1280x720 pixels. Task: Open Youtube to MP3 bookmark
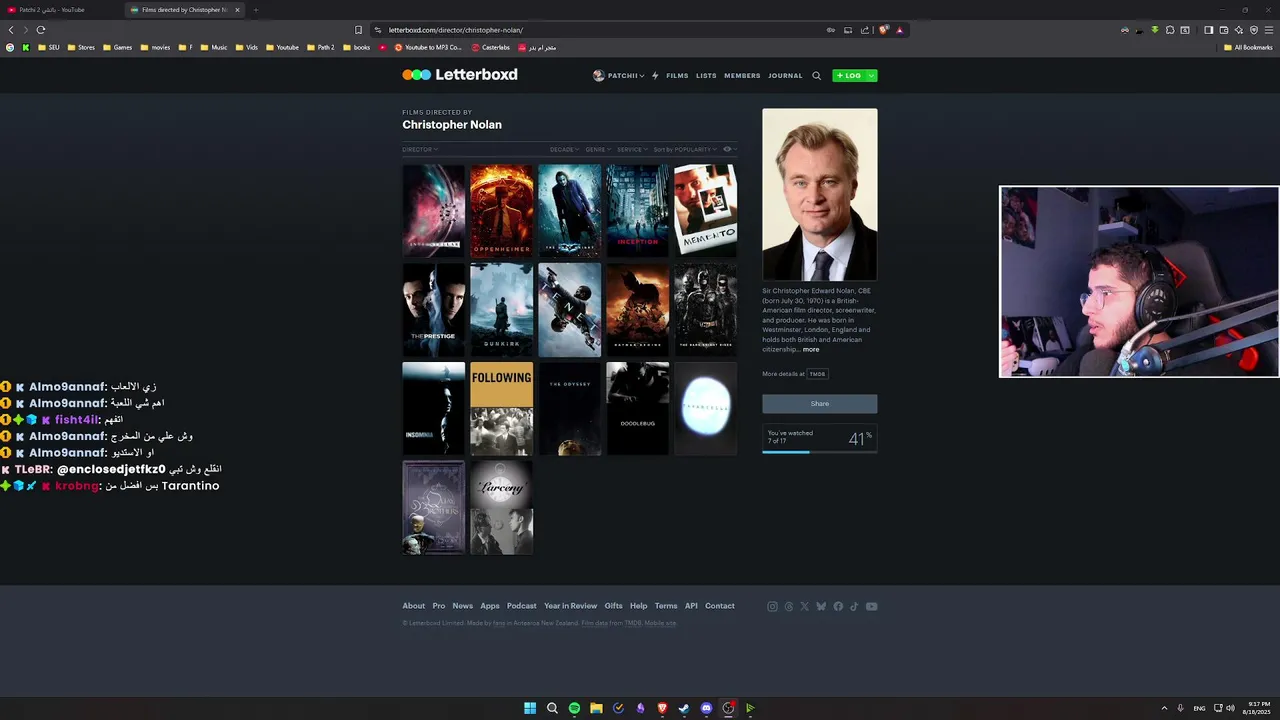(x=428, y=47)
